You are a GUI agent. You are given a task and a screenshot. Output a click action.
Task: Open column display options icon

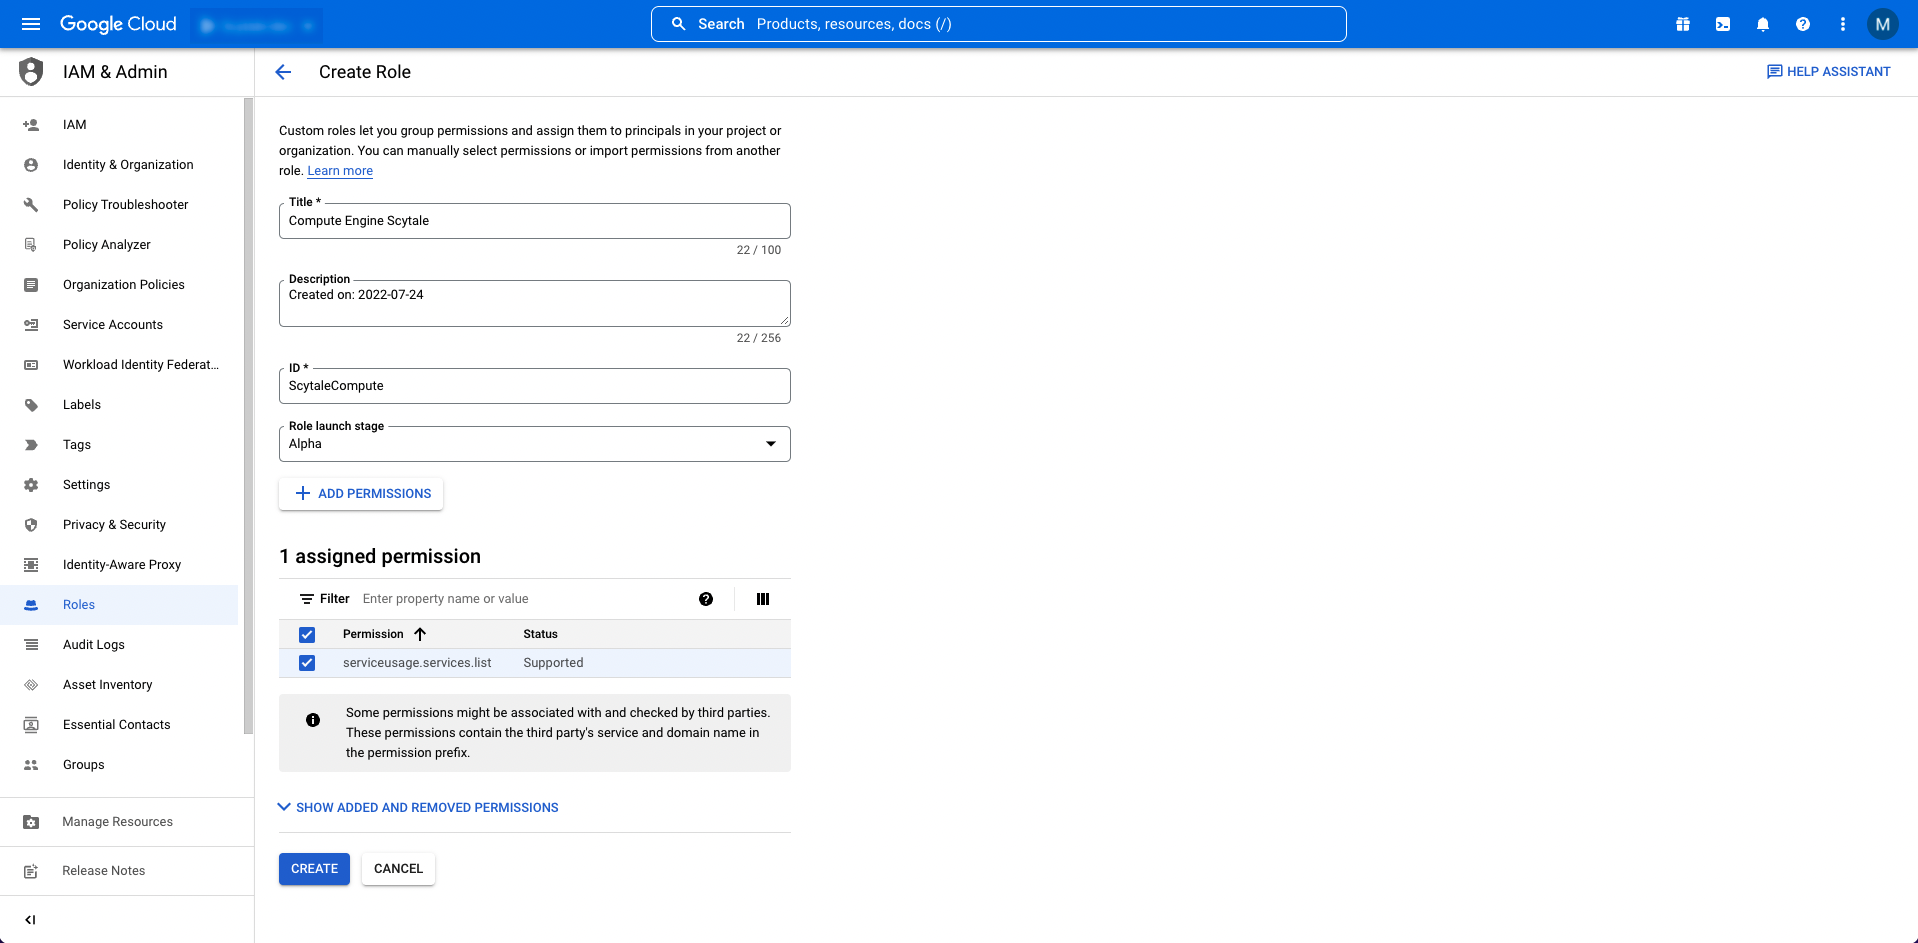click(763, 599)
